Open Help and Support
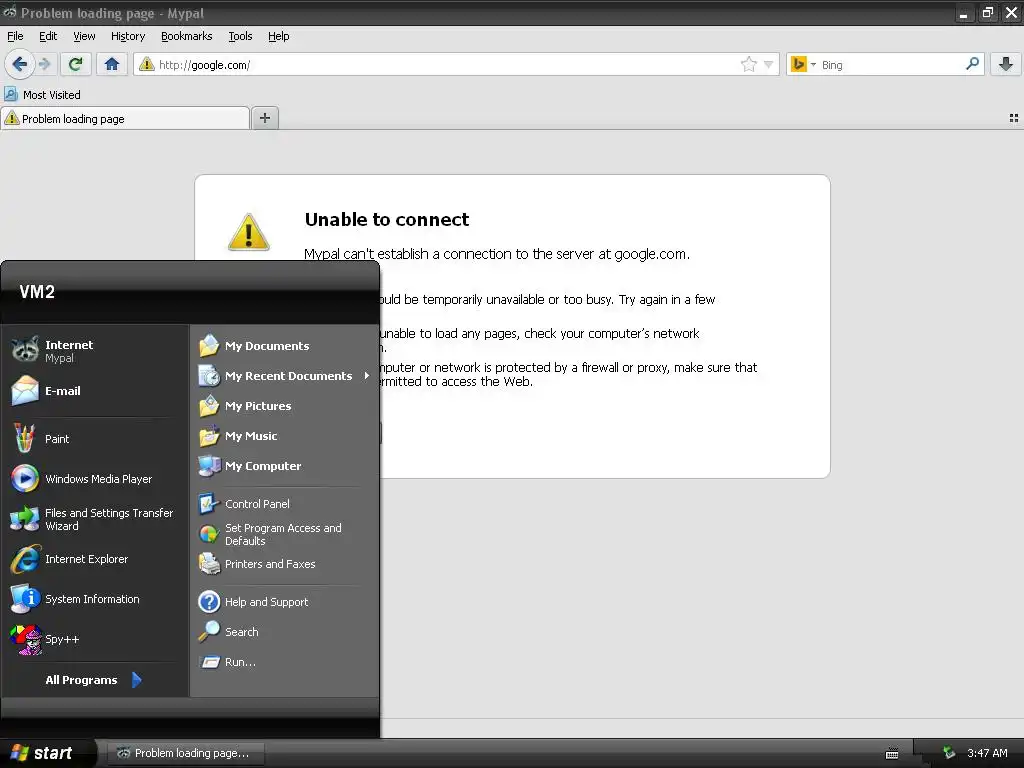Image resolution: width=1024 pixels, height=768 pixels. click(285, 601)
